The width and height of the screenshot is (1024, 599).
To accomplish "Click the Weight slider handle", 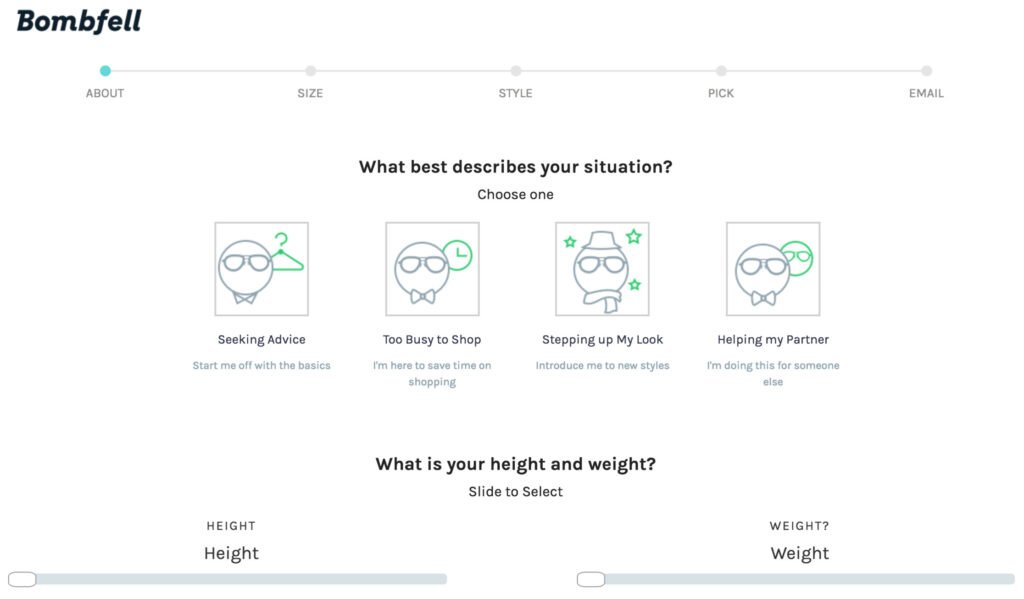I will 591,579.
